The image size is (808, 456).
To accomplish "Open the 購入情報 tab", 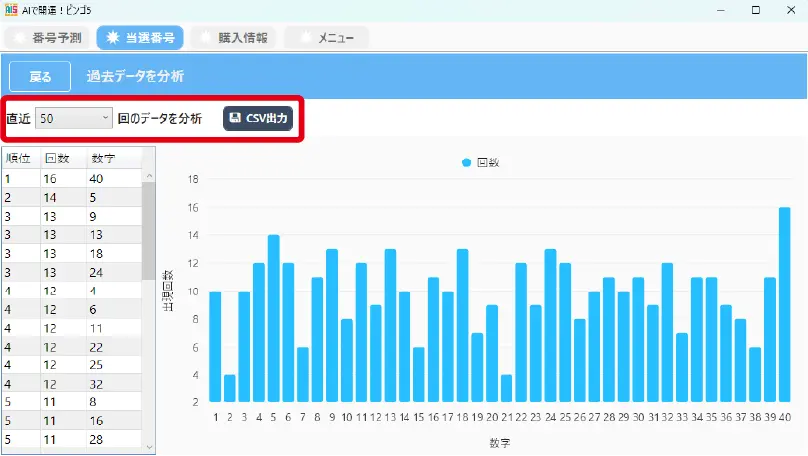I will [x=233, y=38].
